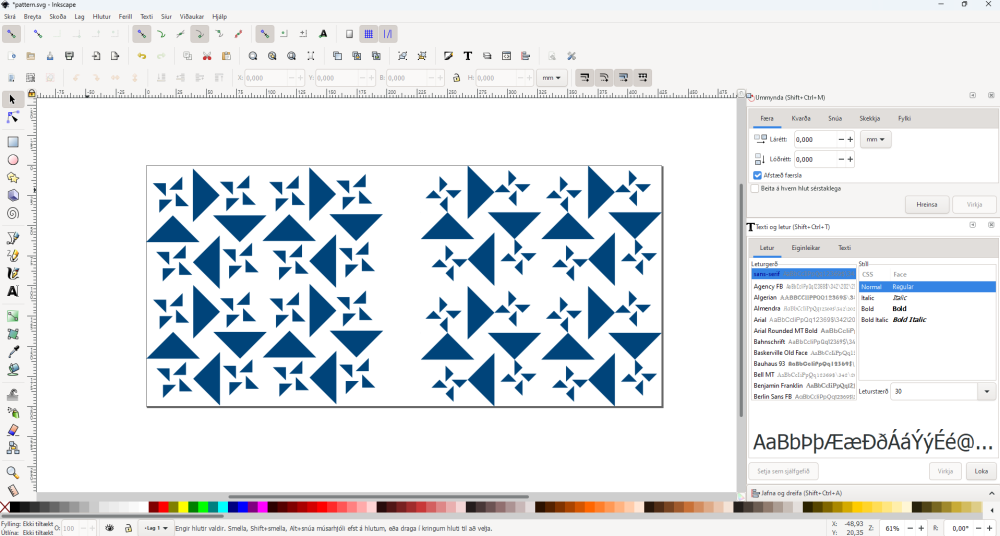Click the Paste clipboard icon
The height and width of the screenshot is (536, 1000).
[x=226, y=56]
